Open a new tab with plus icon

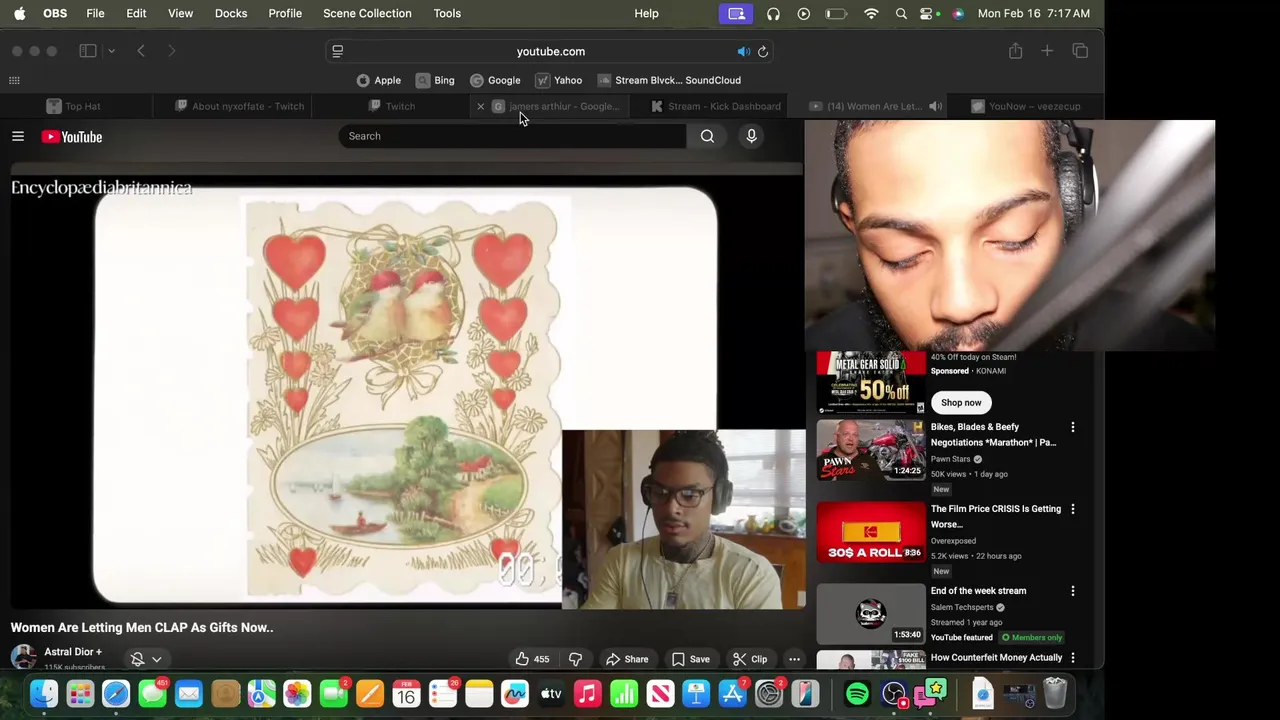pos(1047,51)
